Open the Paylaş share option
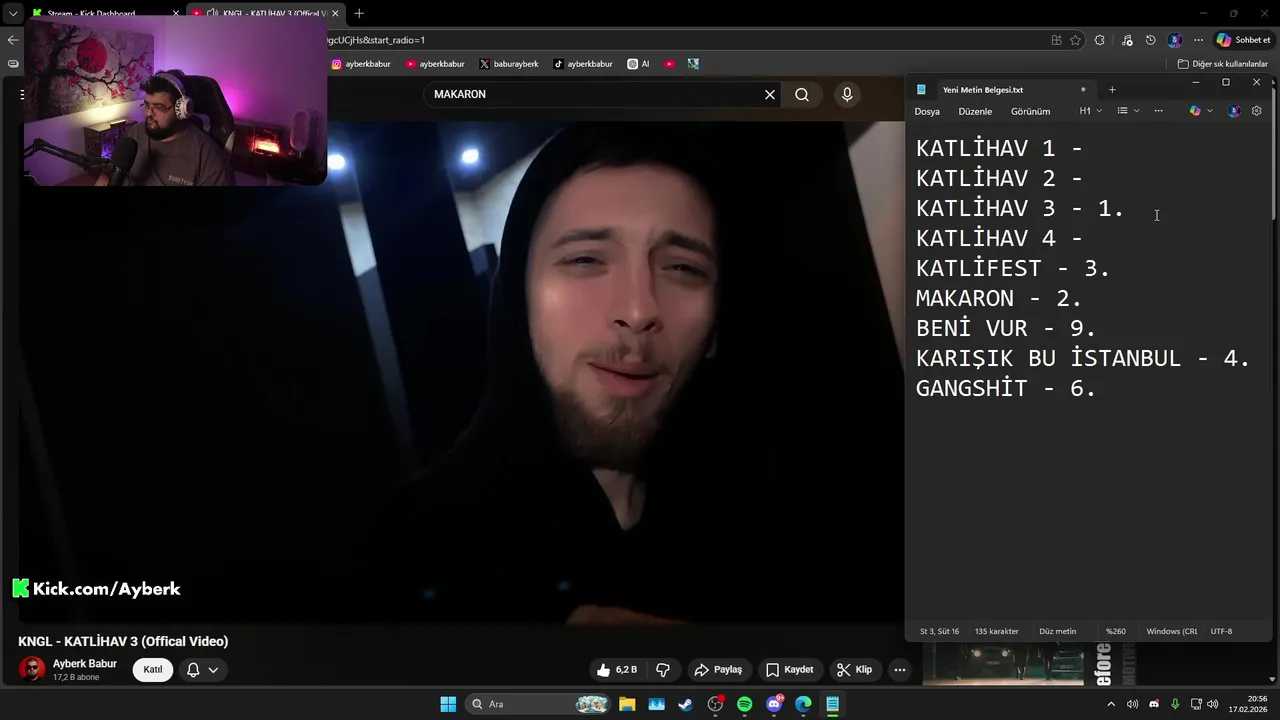The image size is (1280, 720). 718,670
